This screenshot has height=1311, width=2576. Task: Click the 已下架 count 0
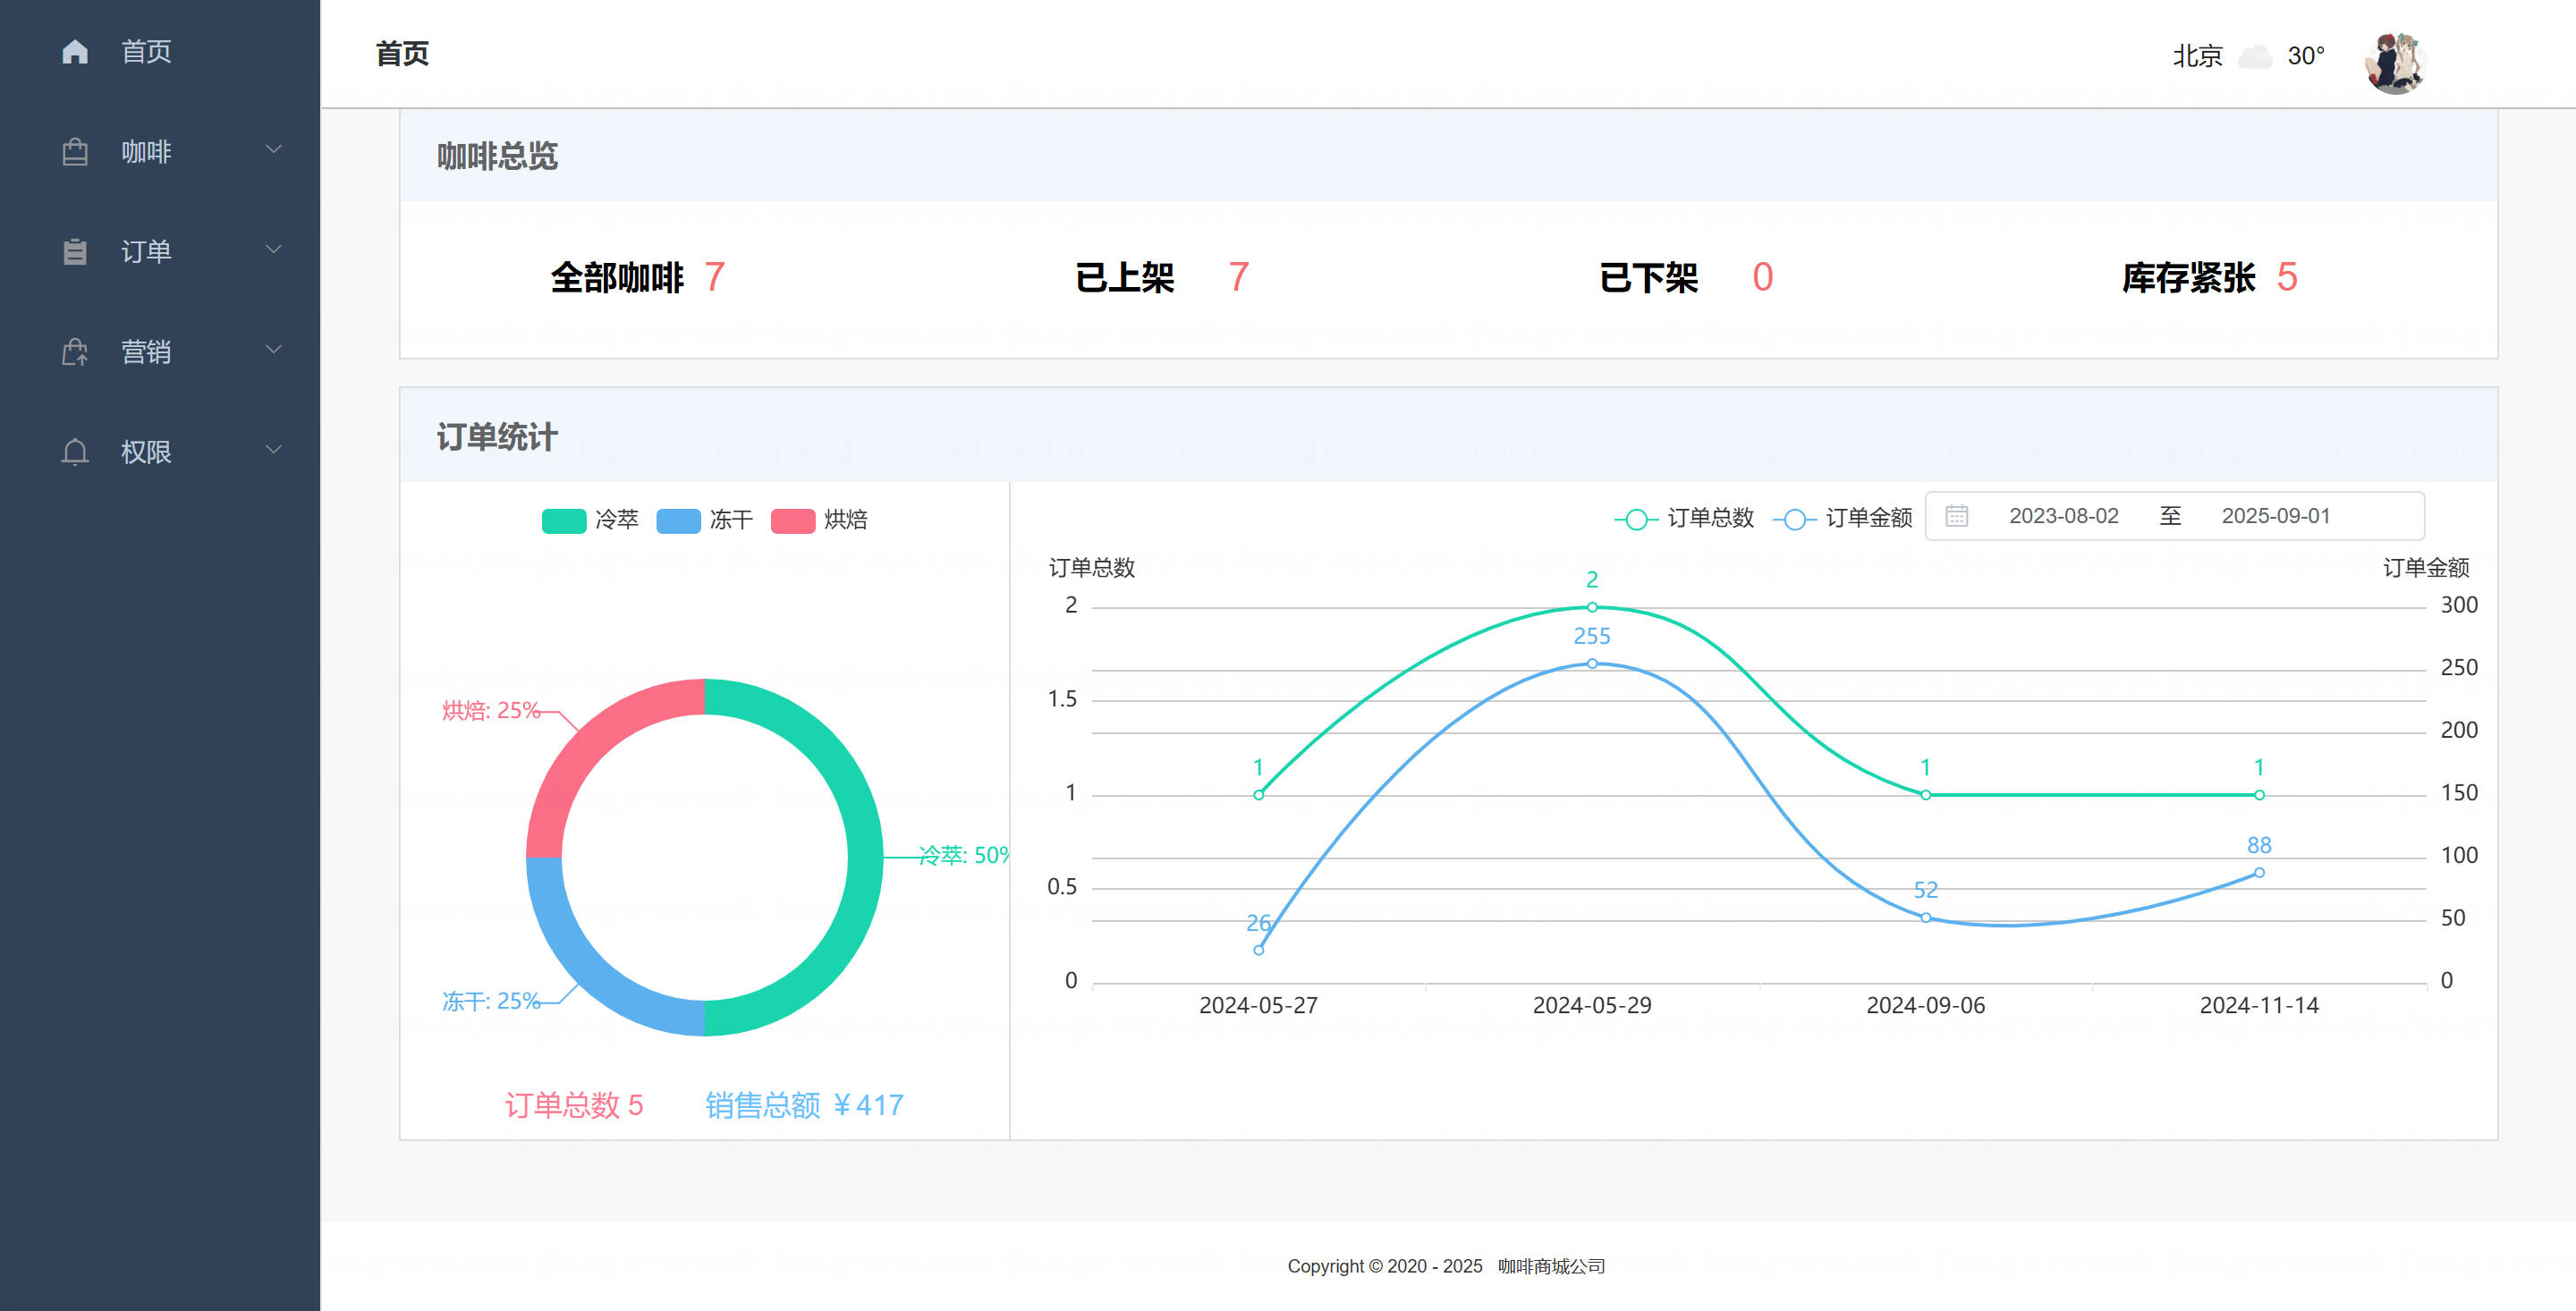click(x=1763, y=277)
